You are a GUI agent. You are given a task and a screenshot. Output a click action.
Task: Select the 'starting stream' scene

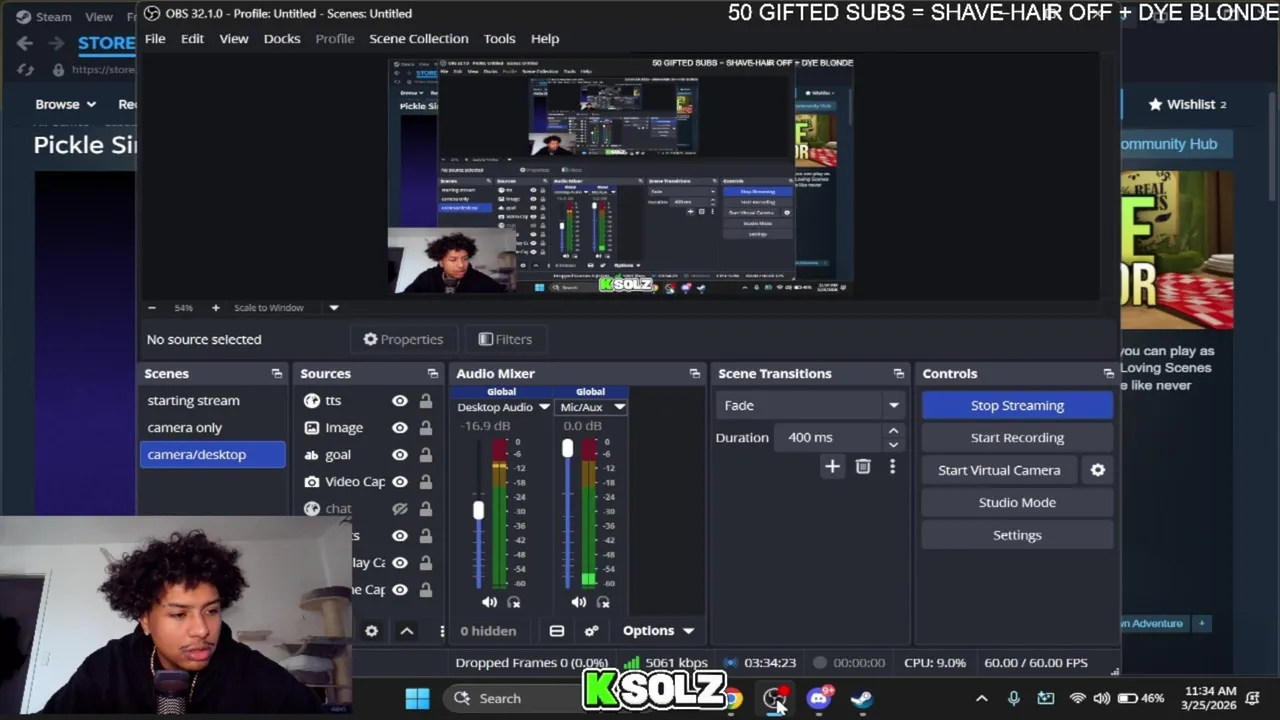pyautogui.click(x=193, y=400)
